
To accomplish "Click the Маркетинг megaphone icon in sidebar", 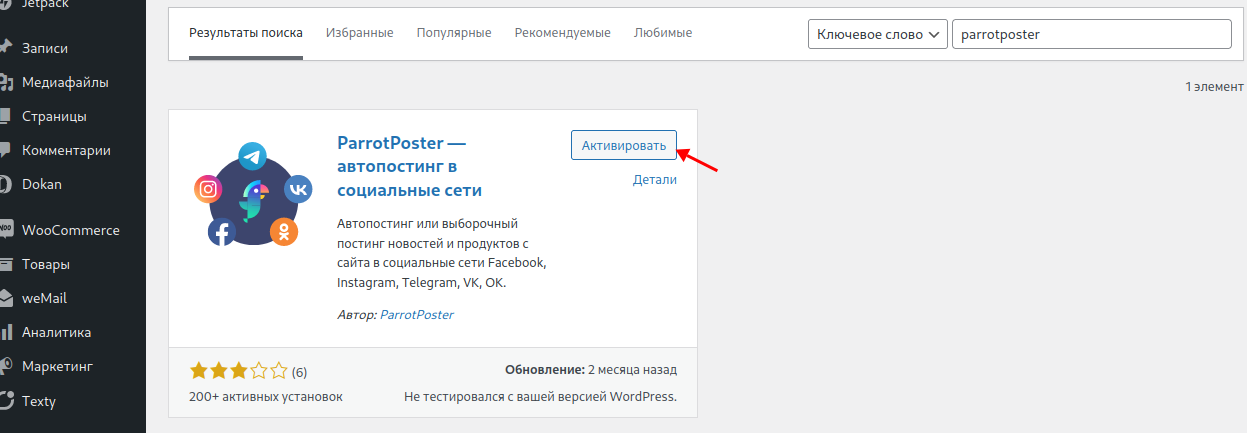I will coord(5,366).
